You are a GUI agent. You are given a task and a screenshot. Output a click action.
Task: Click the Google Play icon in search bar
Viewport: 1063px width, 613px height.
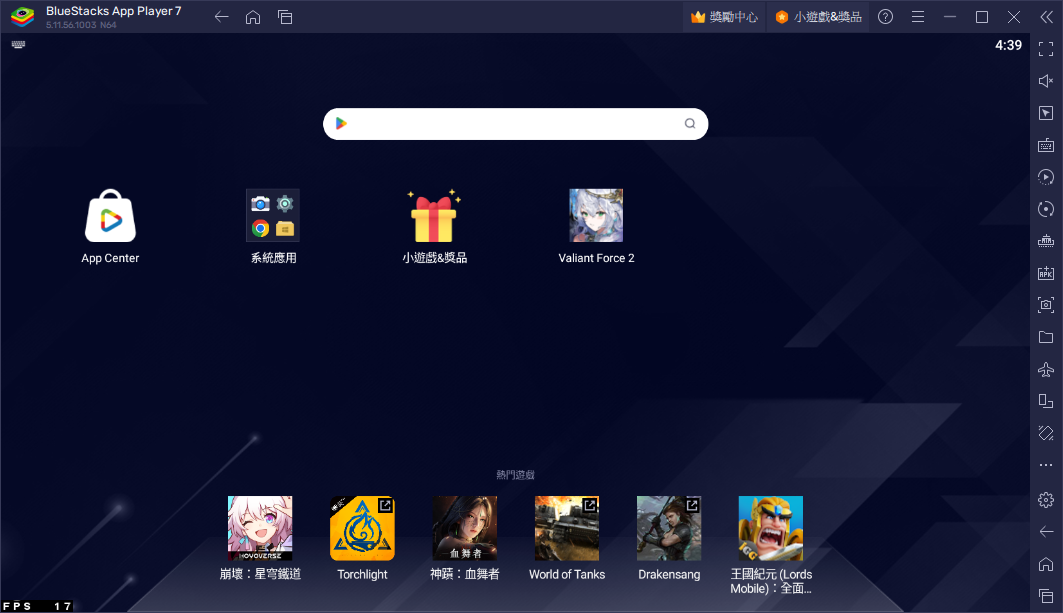[x=341, y=123]
